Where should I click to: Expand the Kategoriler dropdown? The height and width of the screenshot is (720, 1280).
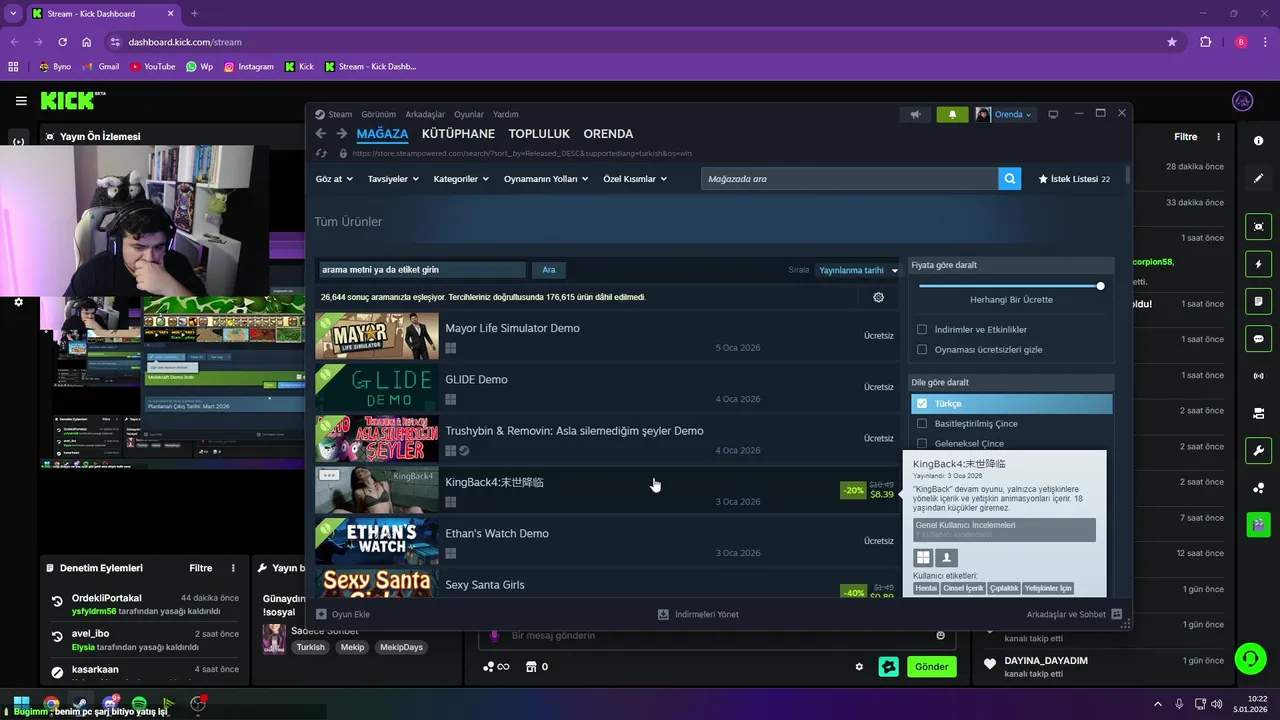tap(461, 179)
